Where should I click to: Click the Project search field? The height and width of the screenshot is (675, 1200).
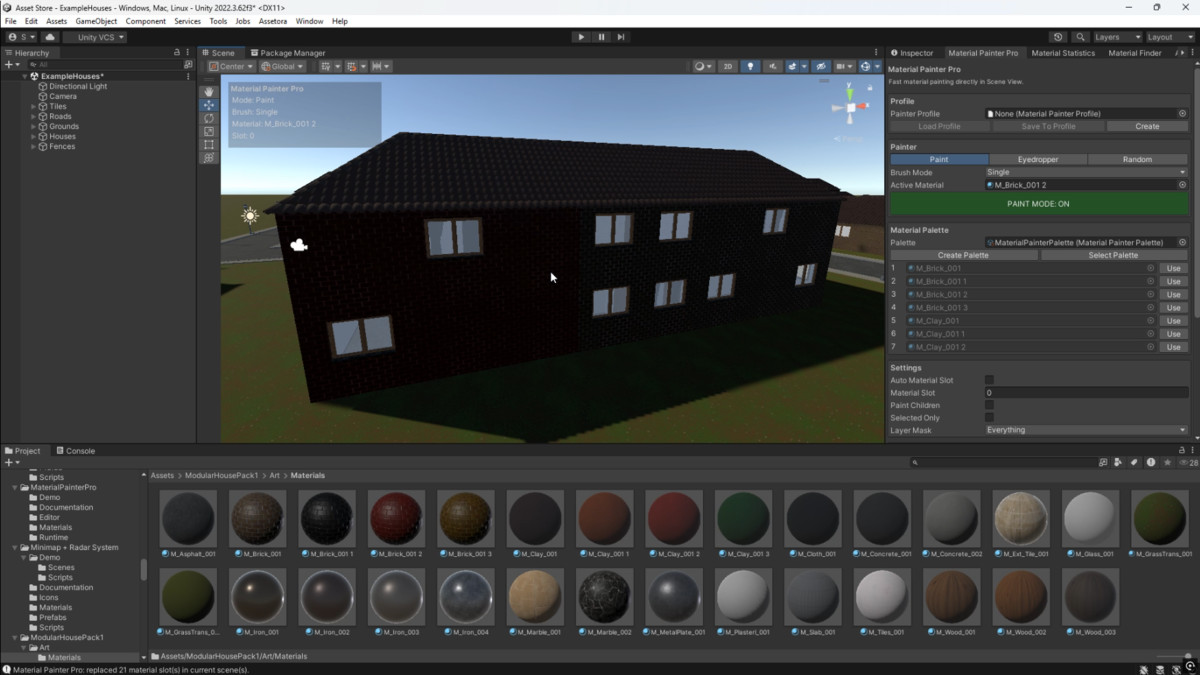1003,463
